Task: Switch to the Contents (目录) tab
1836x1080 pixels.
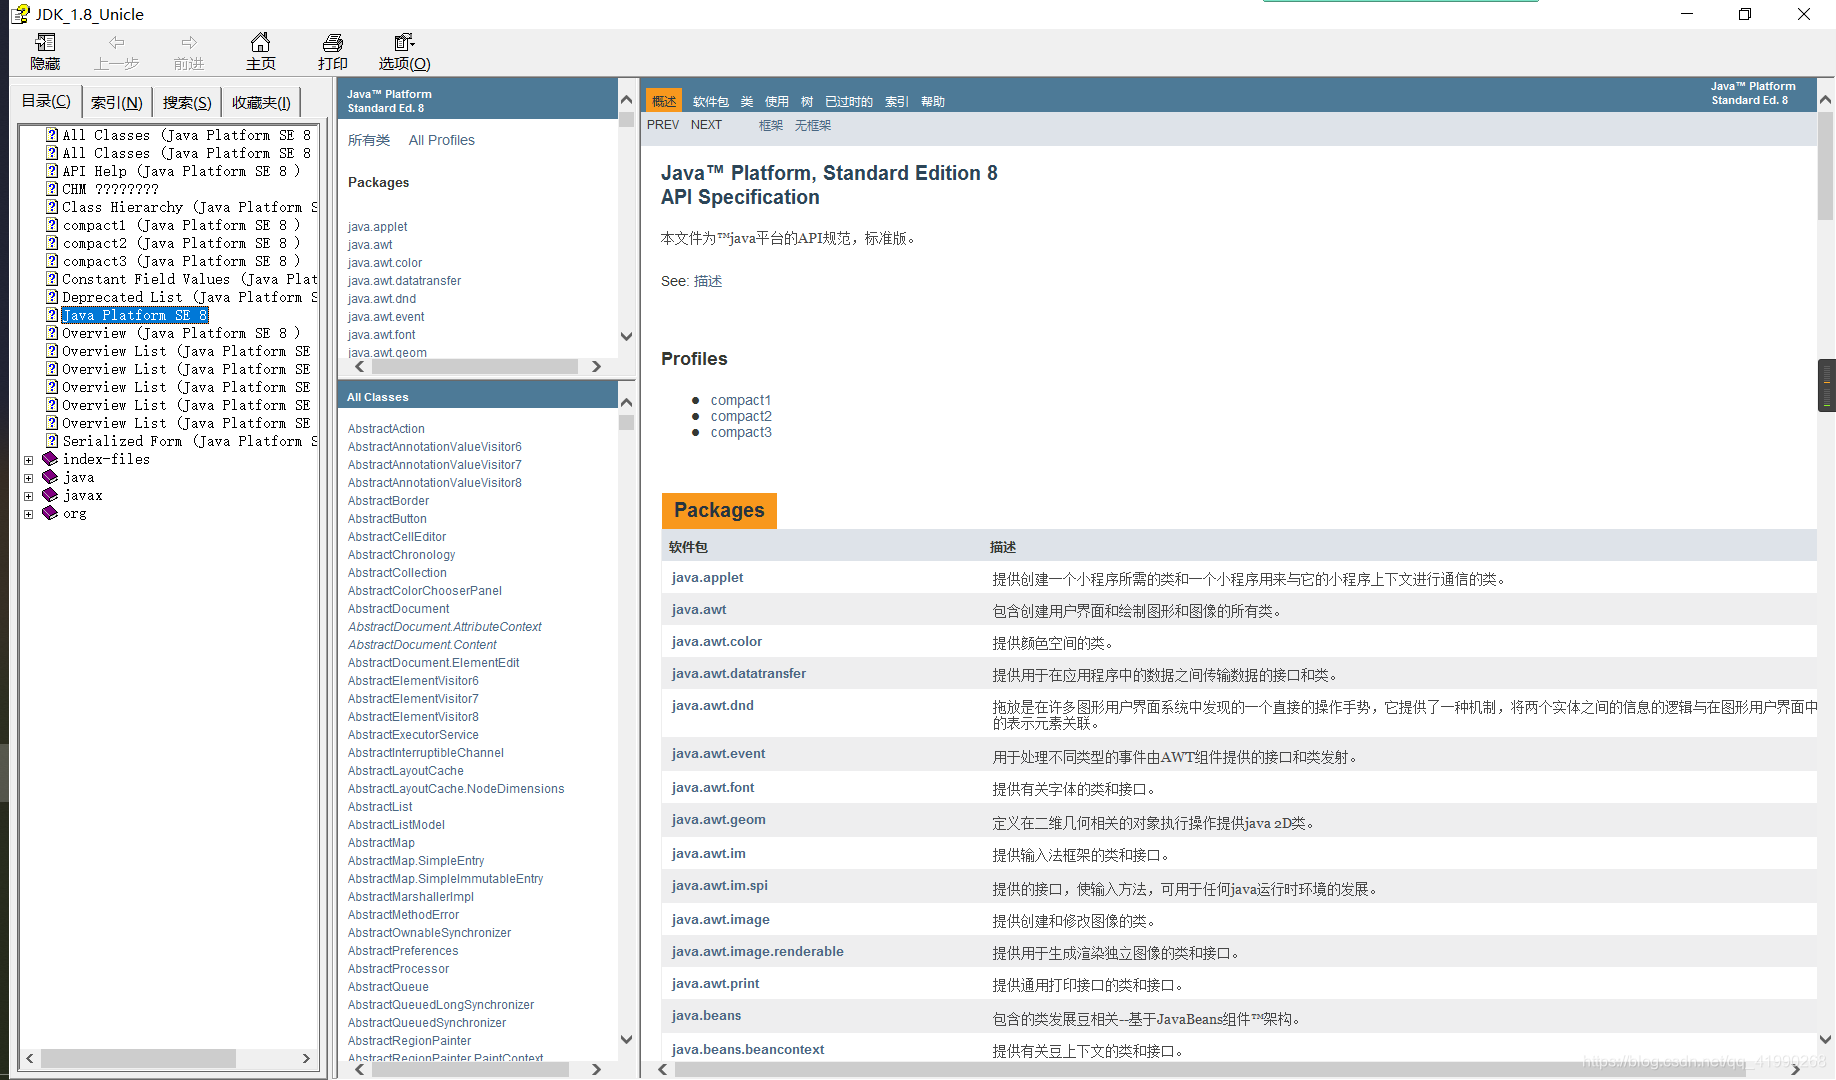Action: [x=46, y=101]
